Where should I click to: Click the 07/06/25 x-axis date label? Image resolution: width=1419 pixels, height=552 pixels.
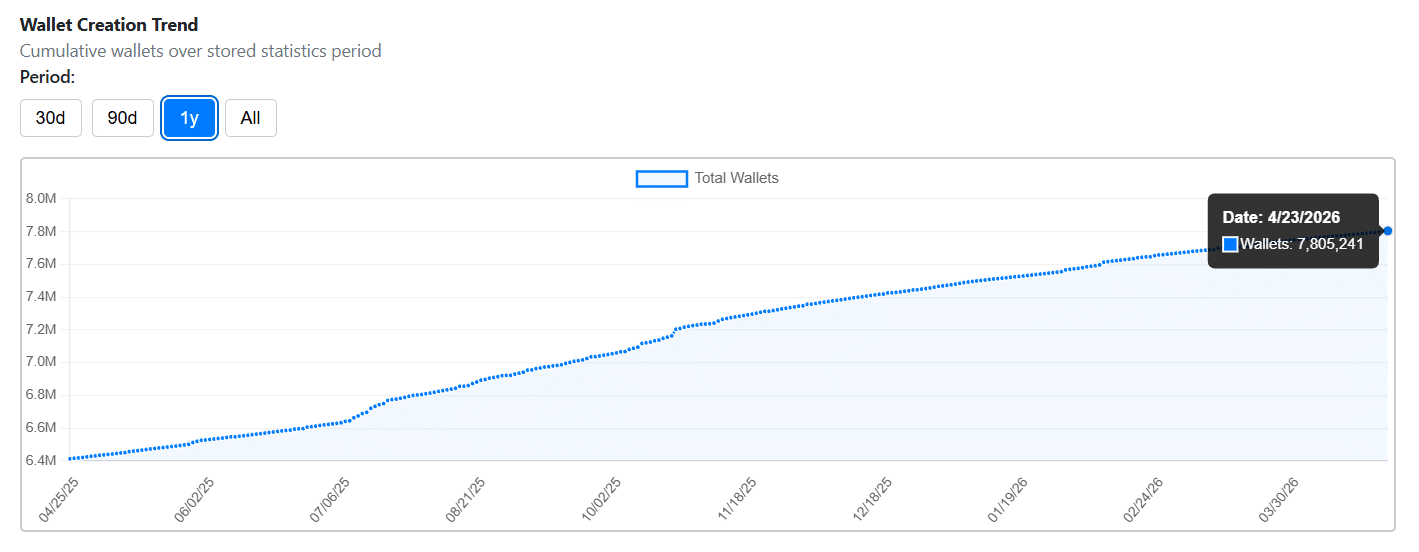[329, 499]
